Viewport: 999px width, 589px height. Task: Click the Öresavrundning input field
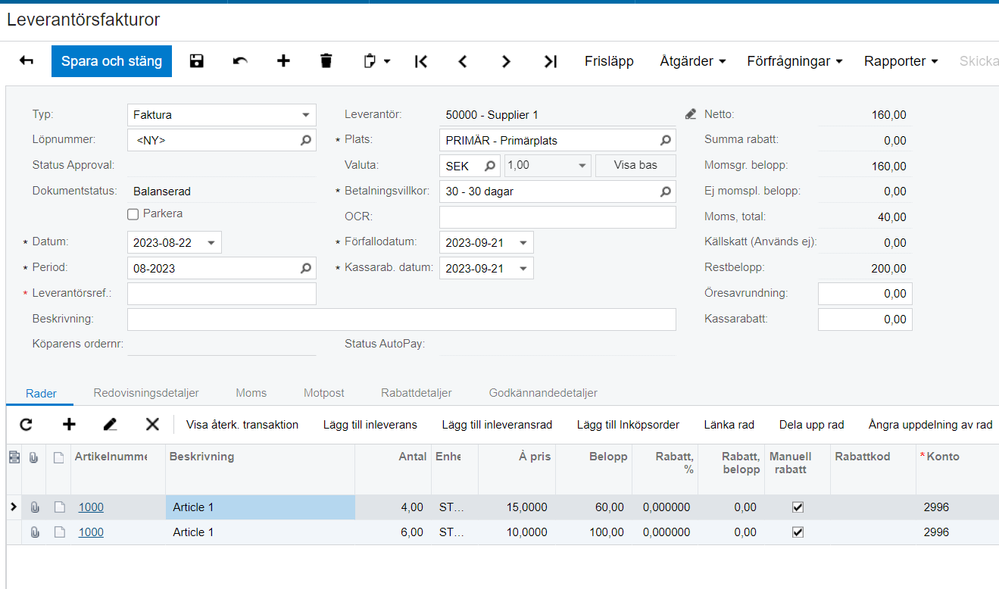pos(865,294)
